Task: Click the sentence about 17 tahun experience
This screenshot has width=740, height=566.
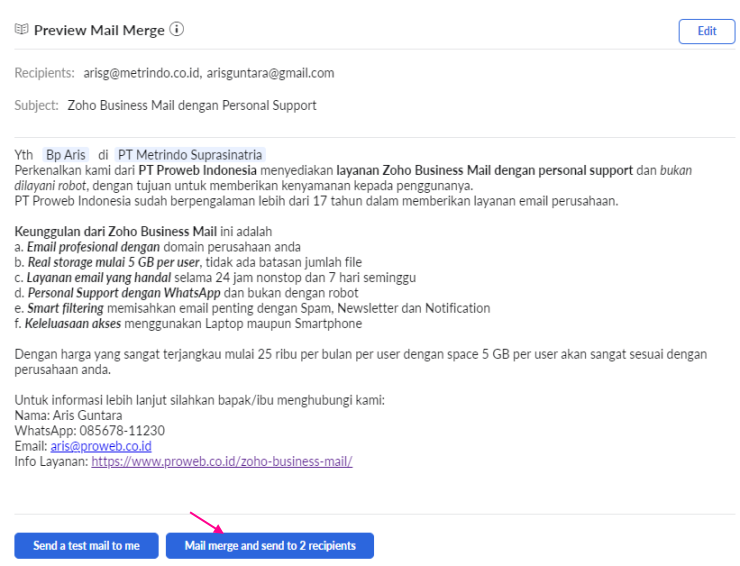Action: [x=316, y=201]
